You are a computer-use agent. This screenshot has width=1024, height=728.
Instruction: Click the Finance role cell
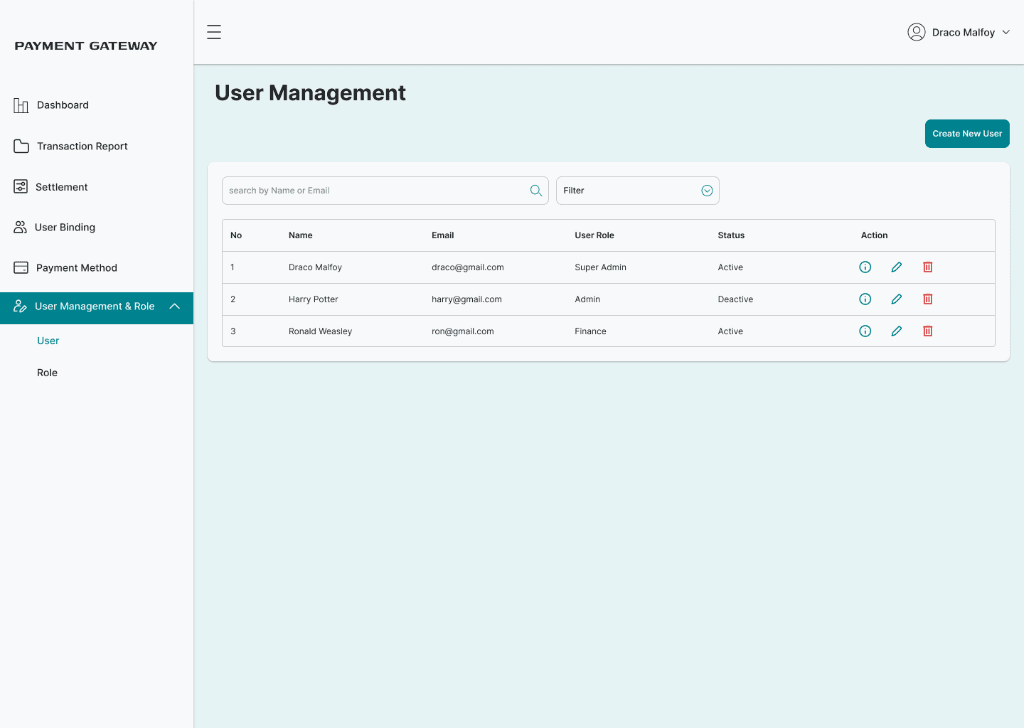click(x=590, y=331)
